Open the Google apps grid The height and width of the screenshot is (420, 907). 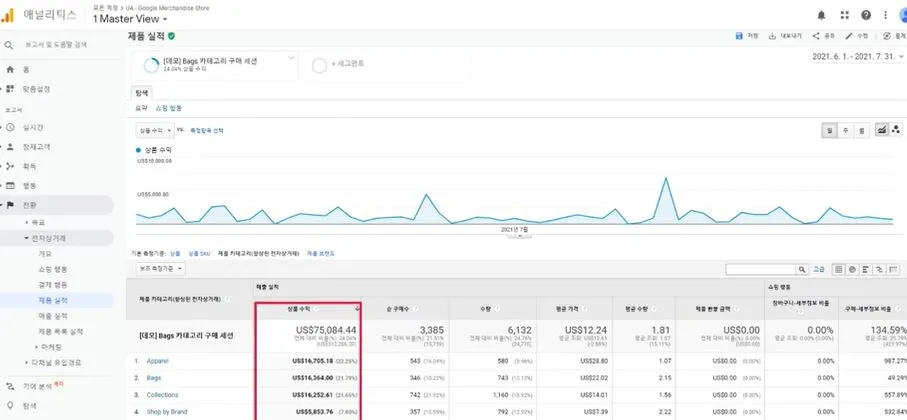pyautogui.click(x=845, y=15)
